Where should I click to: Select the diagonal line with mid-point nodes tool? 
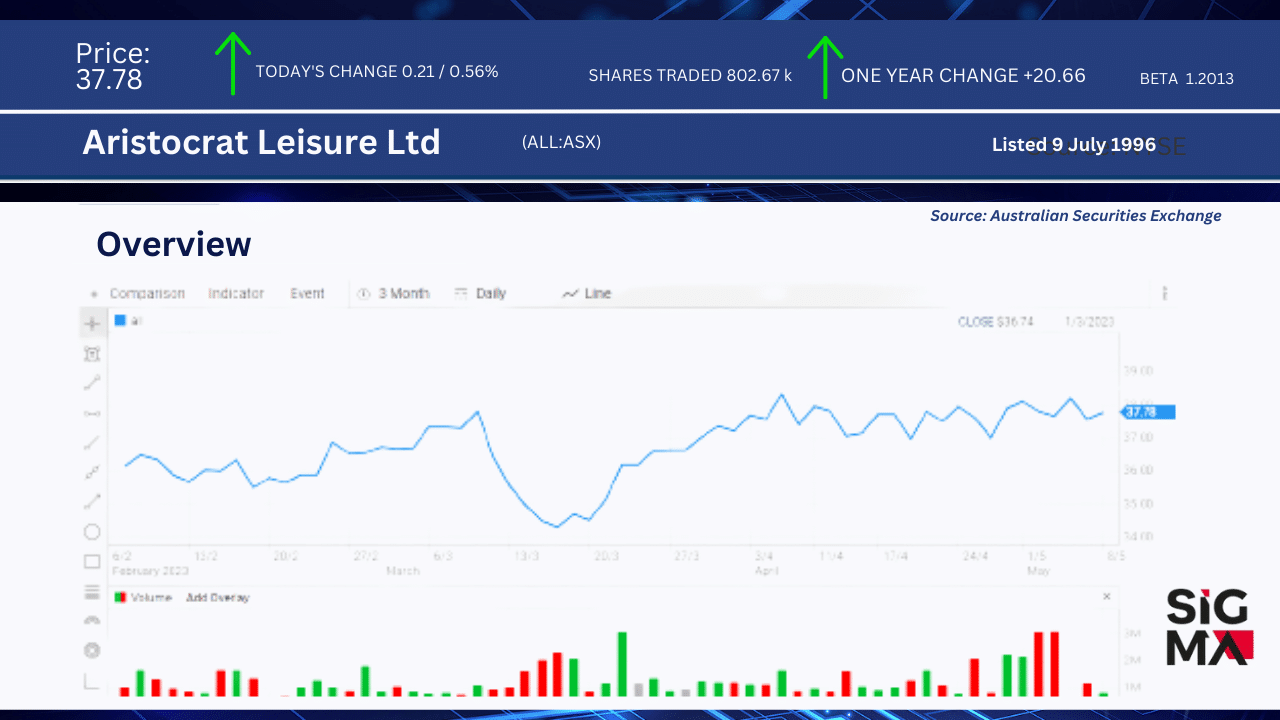pos(92,472)
